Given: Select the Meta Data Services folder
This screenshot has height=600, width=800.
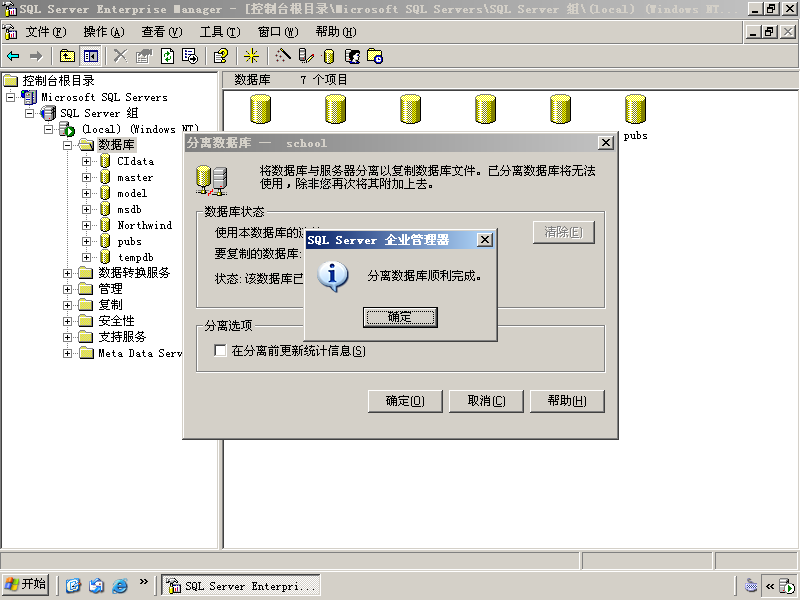Looking at the screenshot, I should (140, 353).
